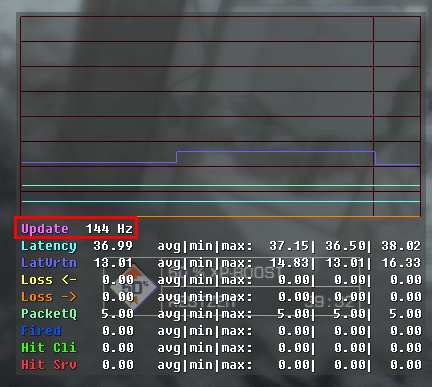This screenshot has height=387, width=432.
Task: Click the Latency value 36.99
Action: [x=113, y=246]
